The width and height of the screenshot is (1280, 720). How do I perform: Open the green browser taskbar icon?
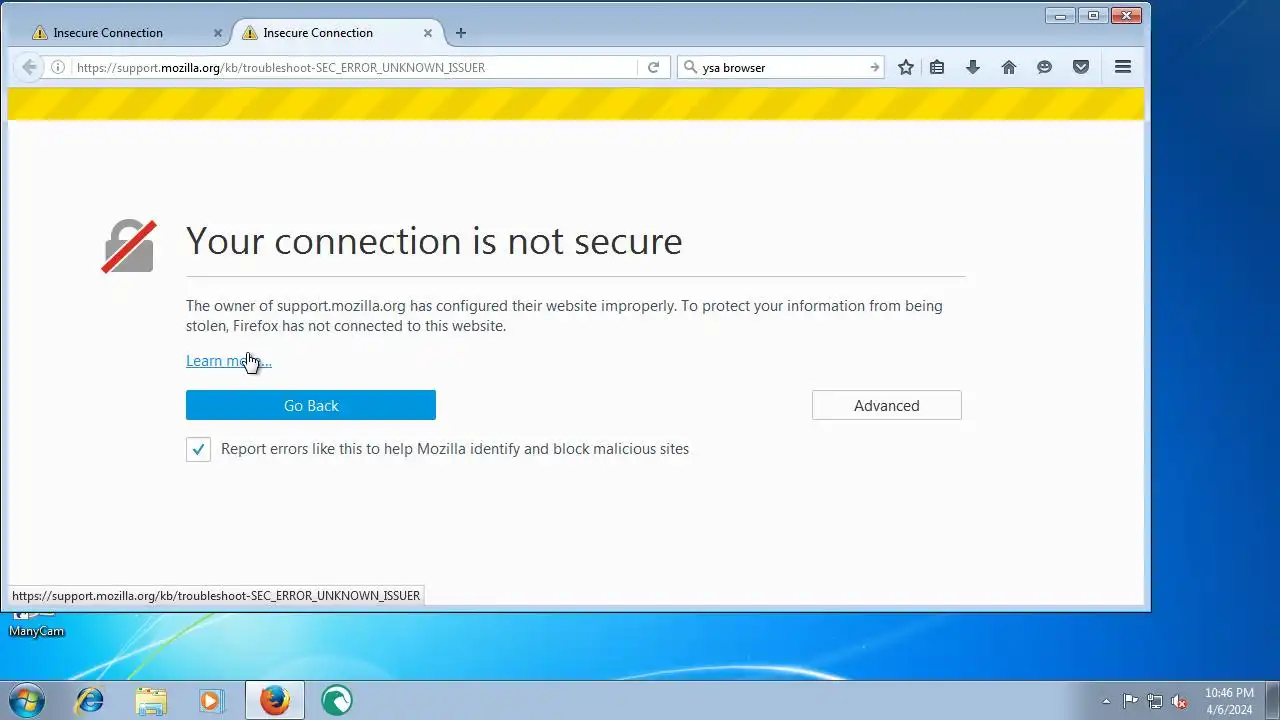pos(337,700)
